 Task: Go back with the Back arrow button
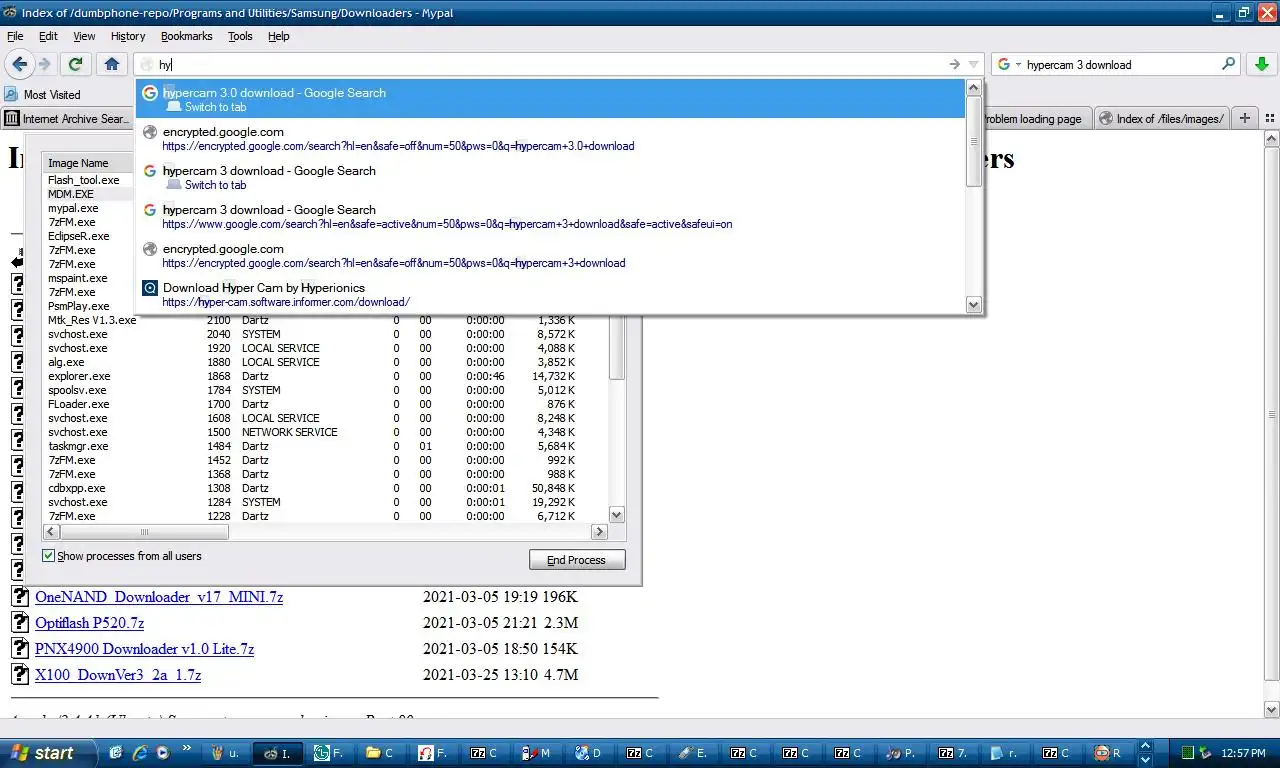coord(19,64)
